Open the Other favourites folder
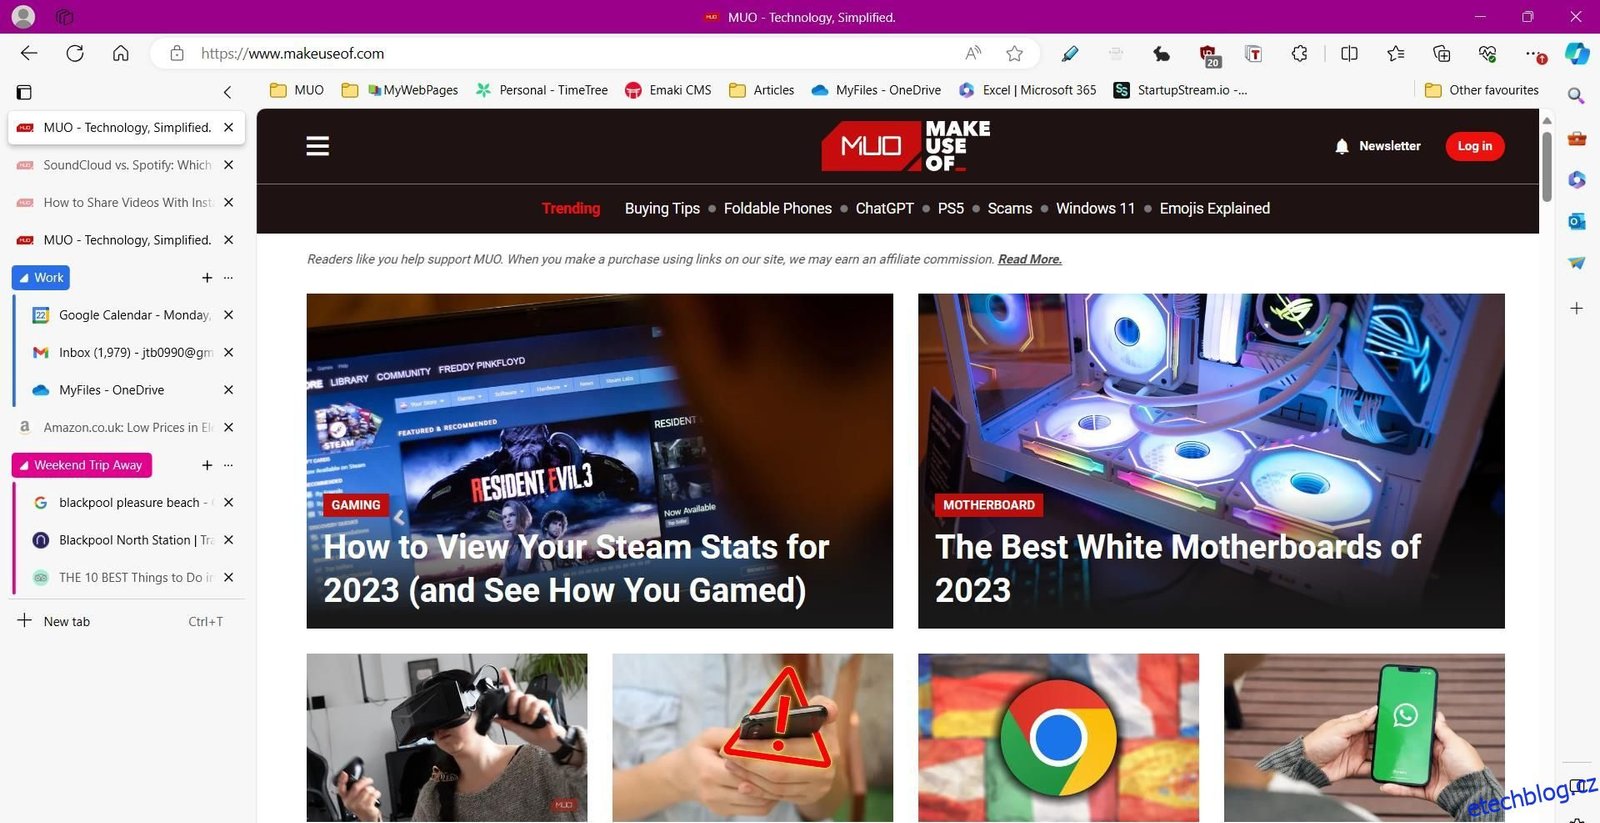This screenshot has height=823, width=1600. tap(1482, 90)
